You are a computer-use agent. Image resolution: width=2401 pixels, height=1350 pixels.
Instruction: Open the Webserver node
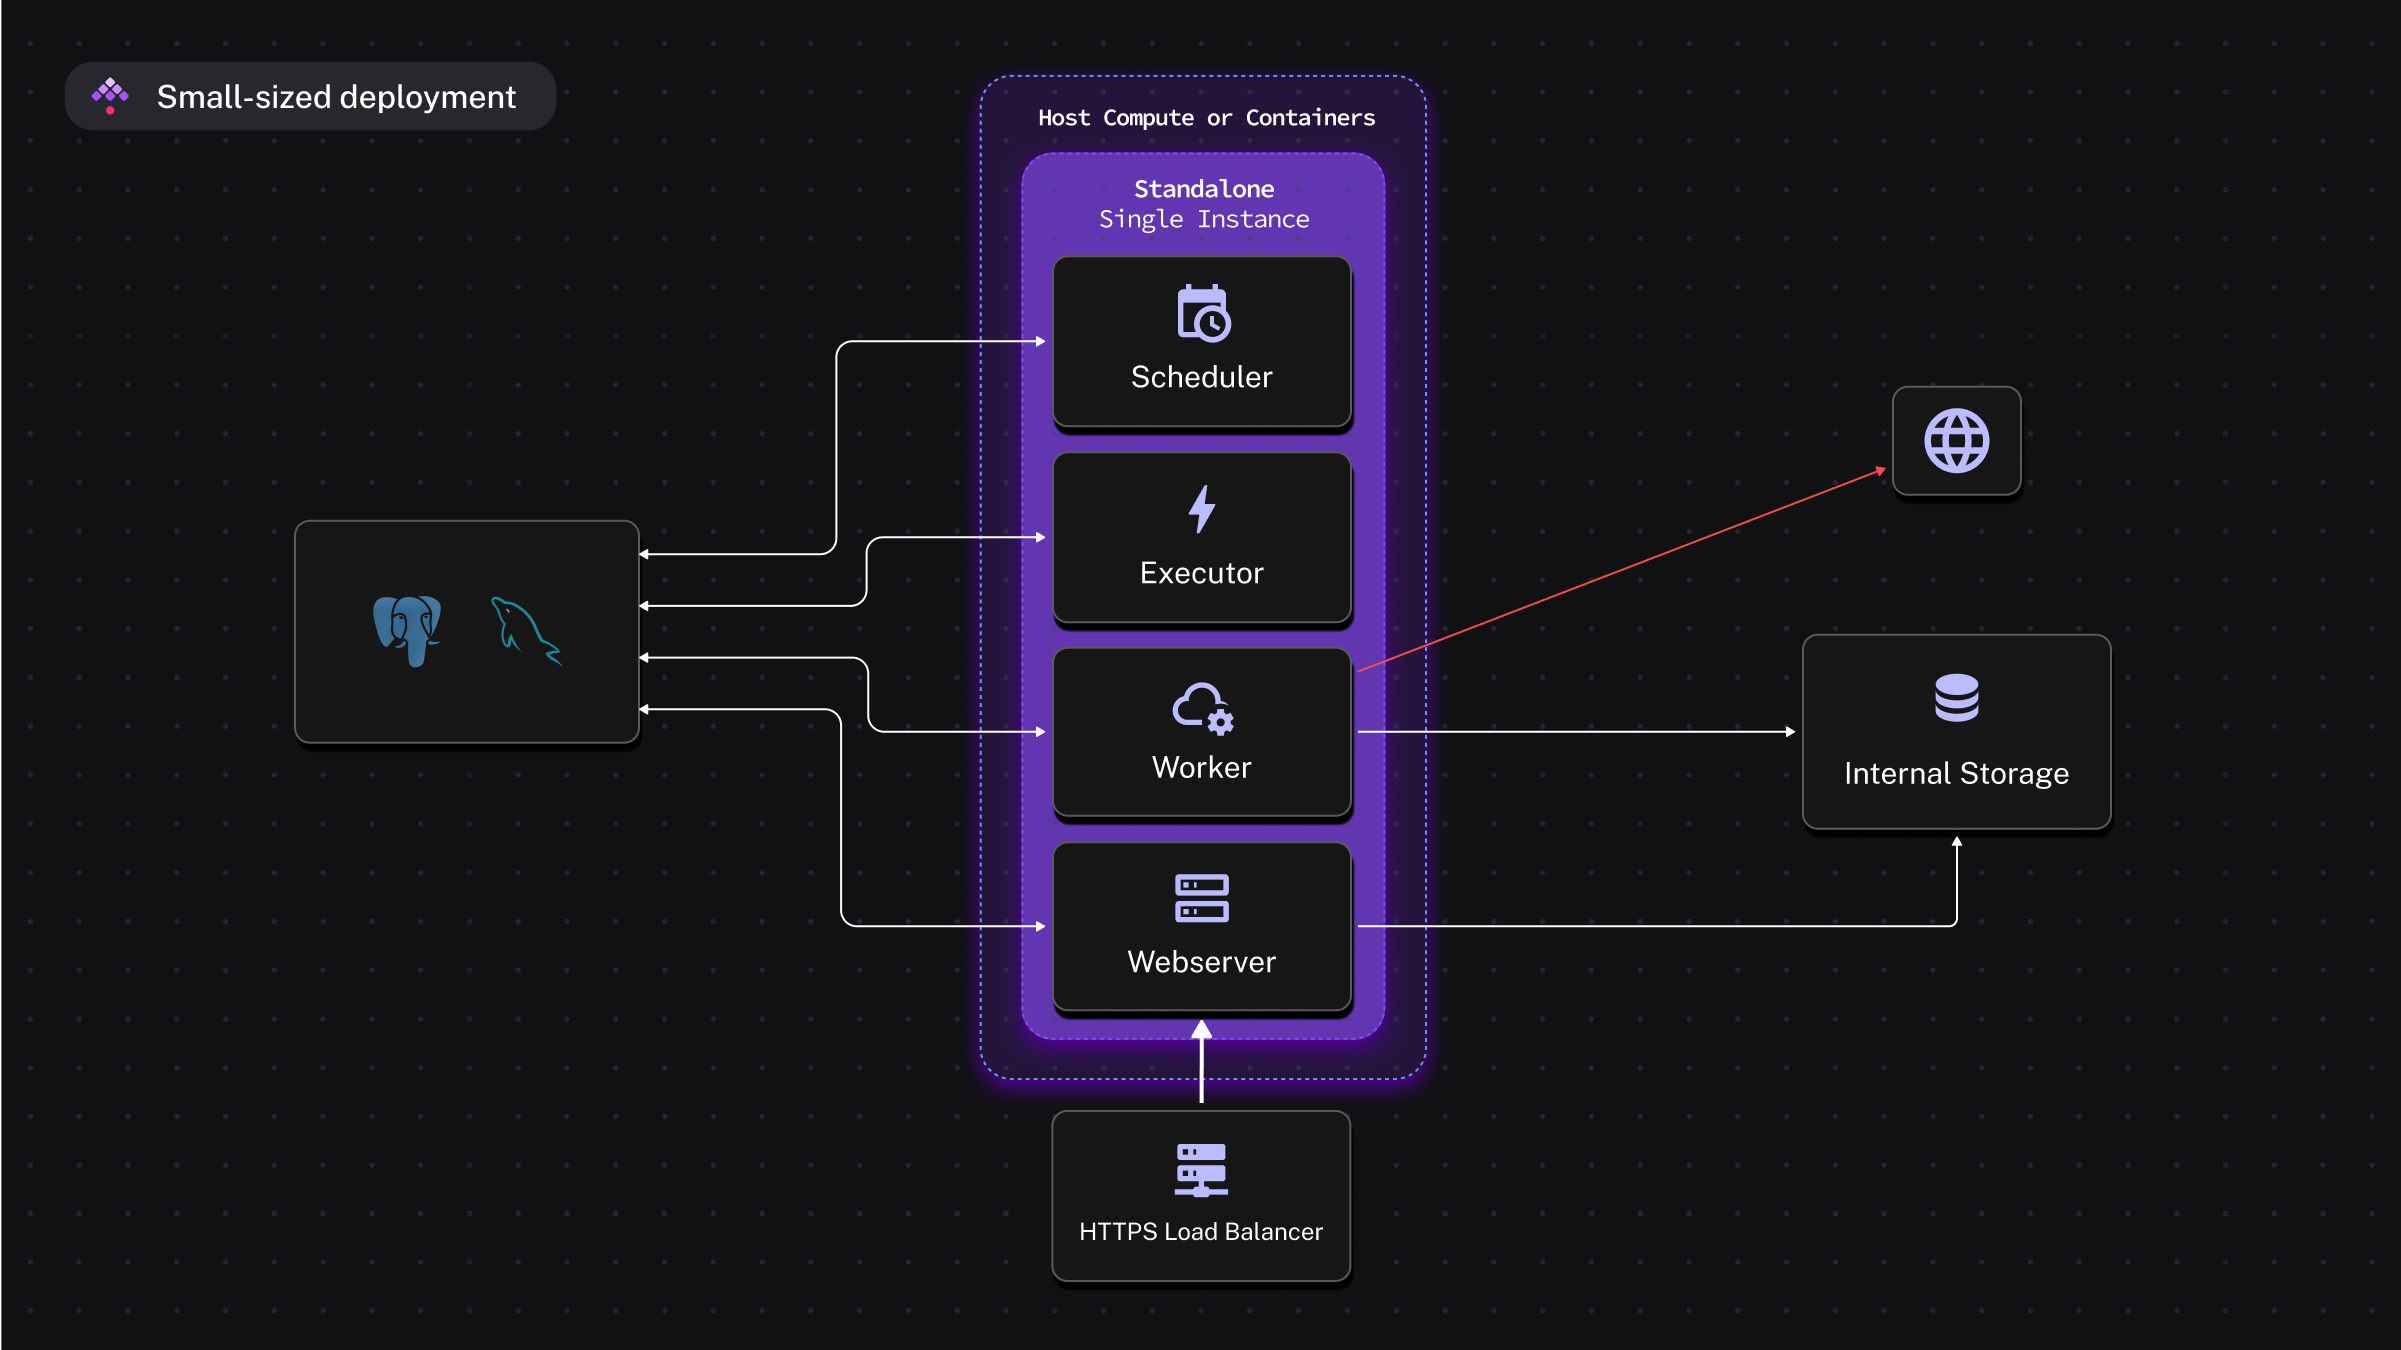pyautogui.click(x=1201, y=928)
